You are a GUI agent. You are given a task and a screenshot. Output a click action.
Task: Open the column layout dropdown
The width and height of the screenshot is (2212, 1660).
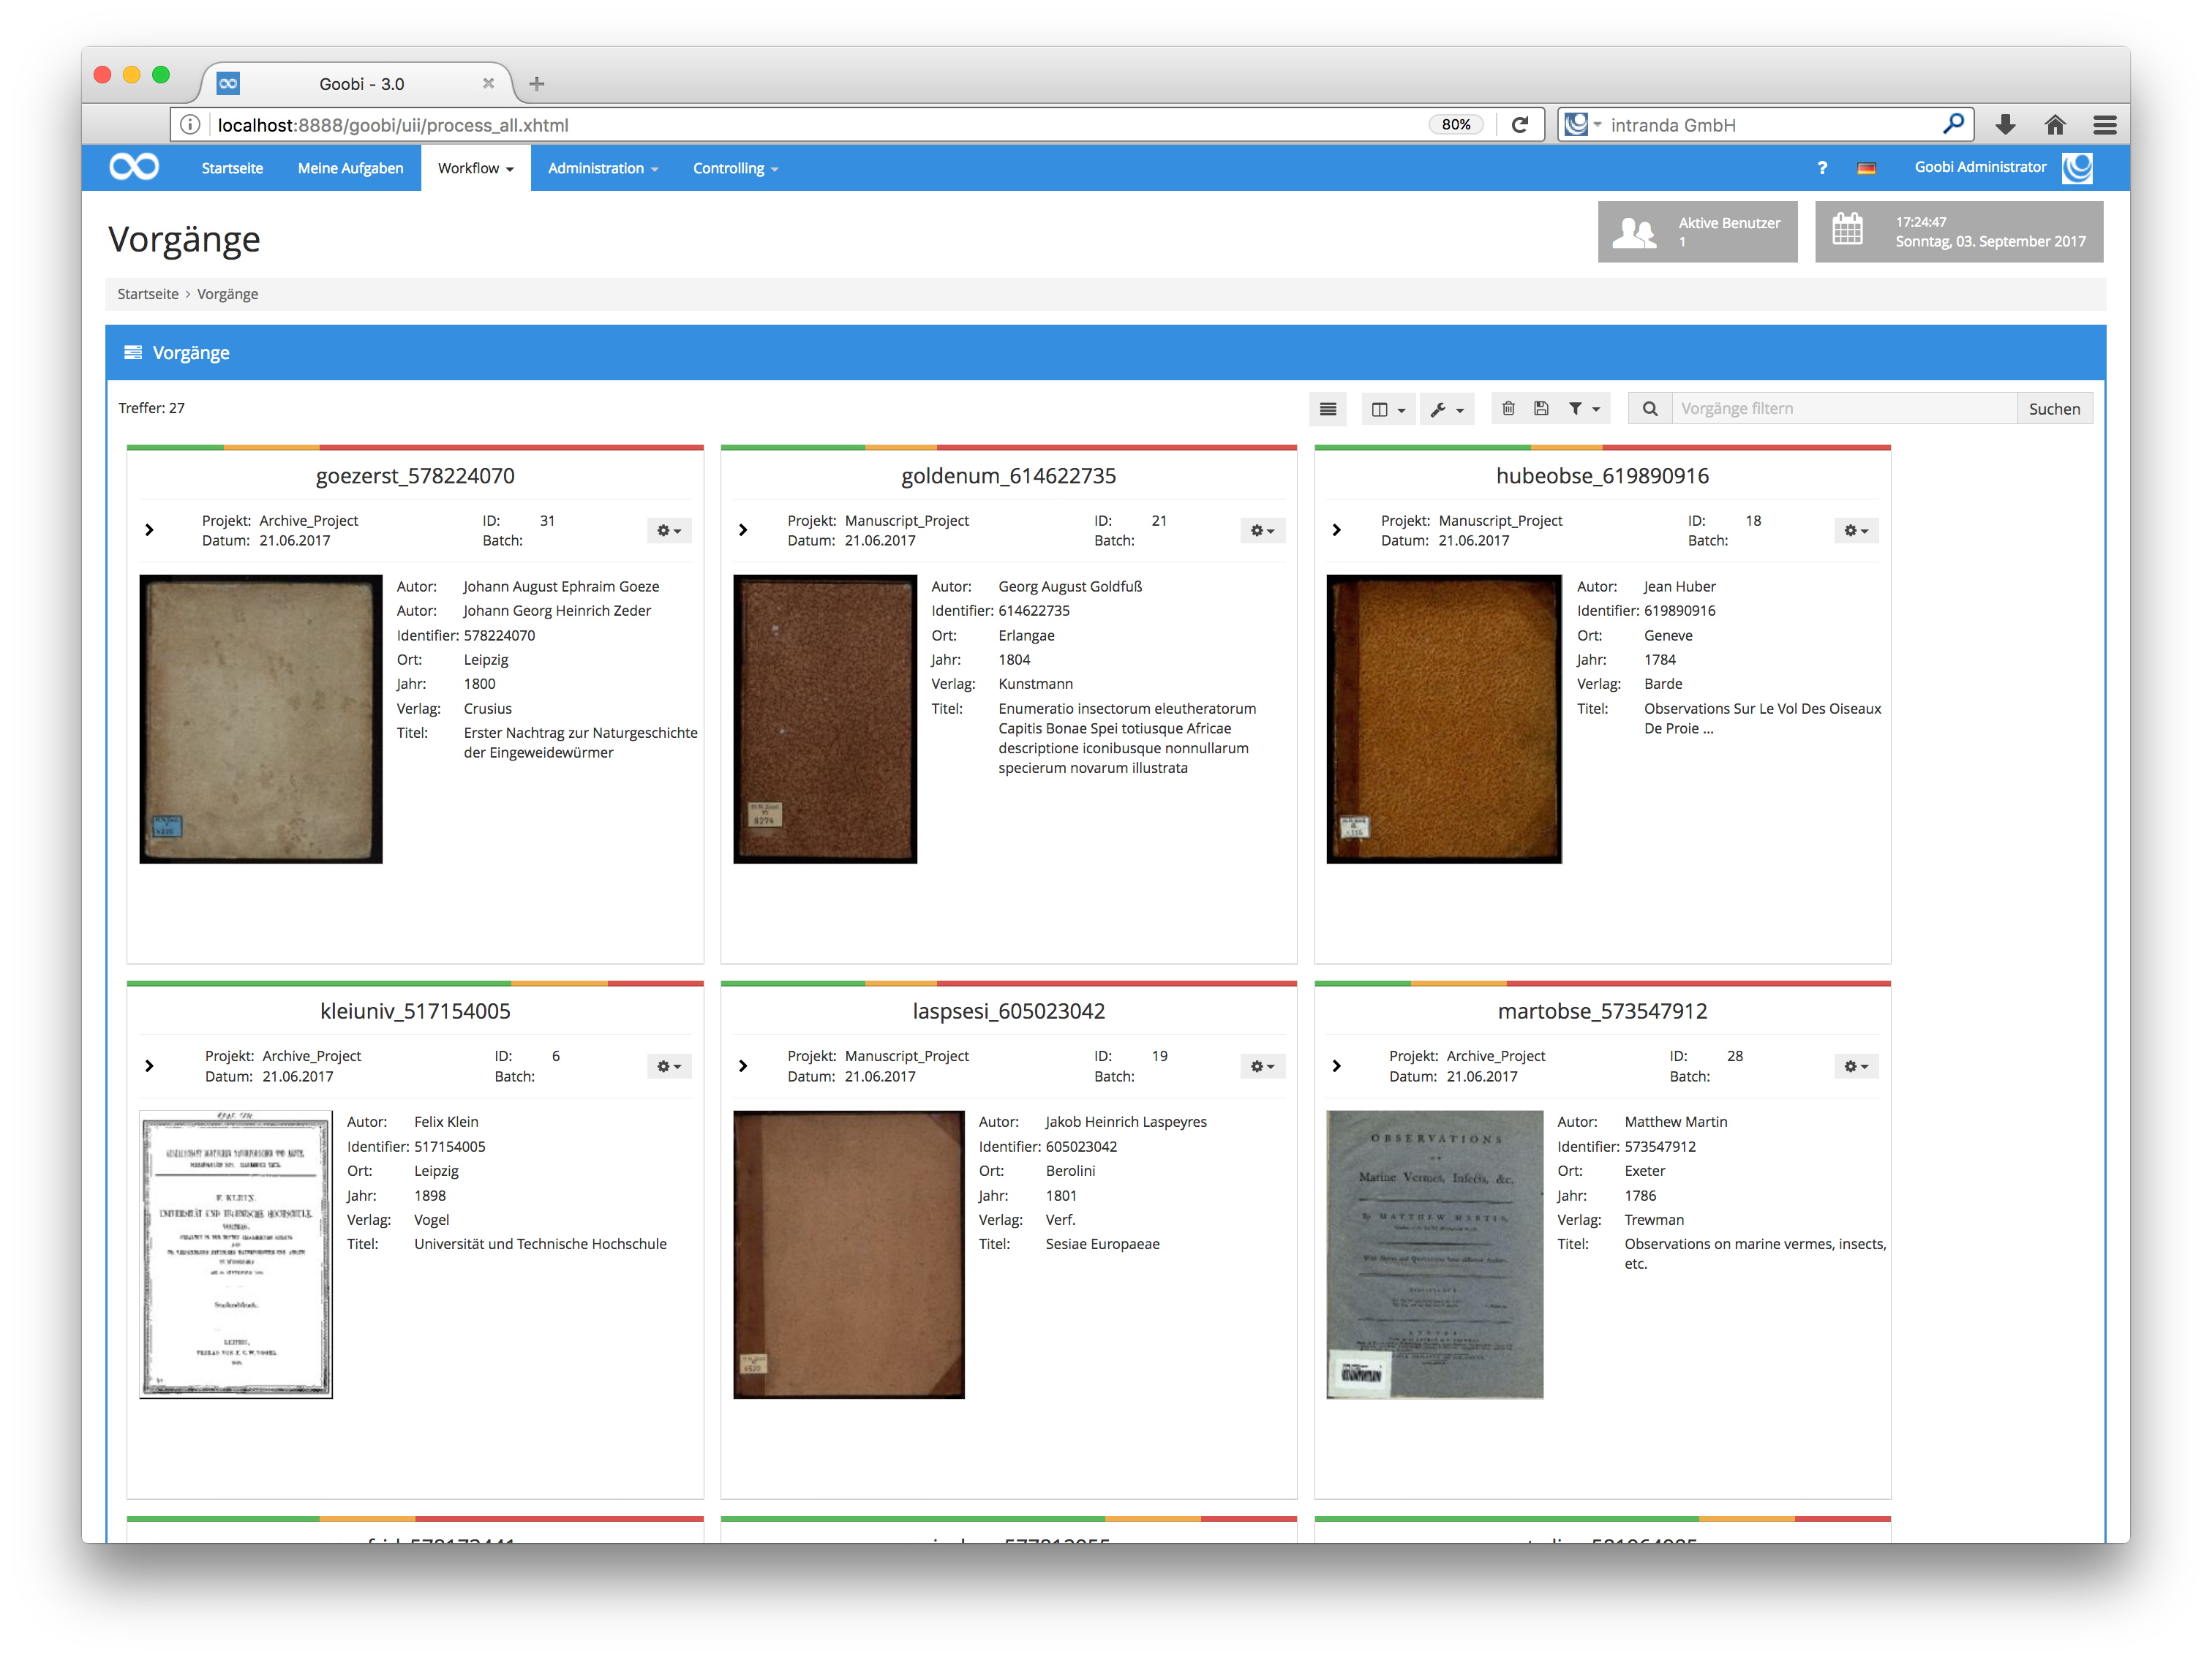tap(1388, 409)
